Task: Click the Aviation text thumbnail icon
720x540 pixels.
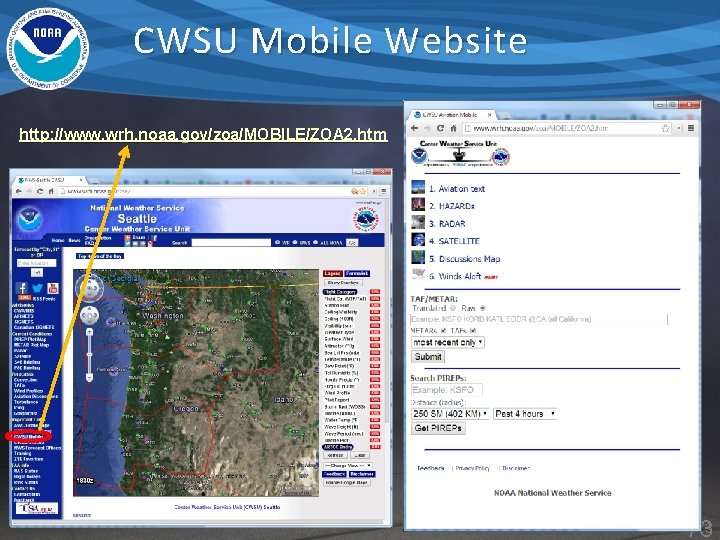Action: point(418,188)
